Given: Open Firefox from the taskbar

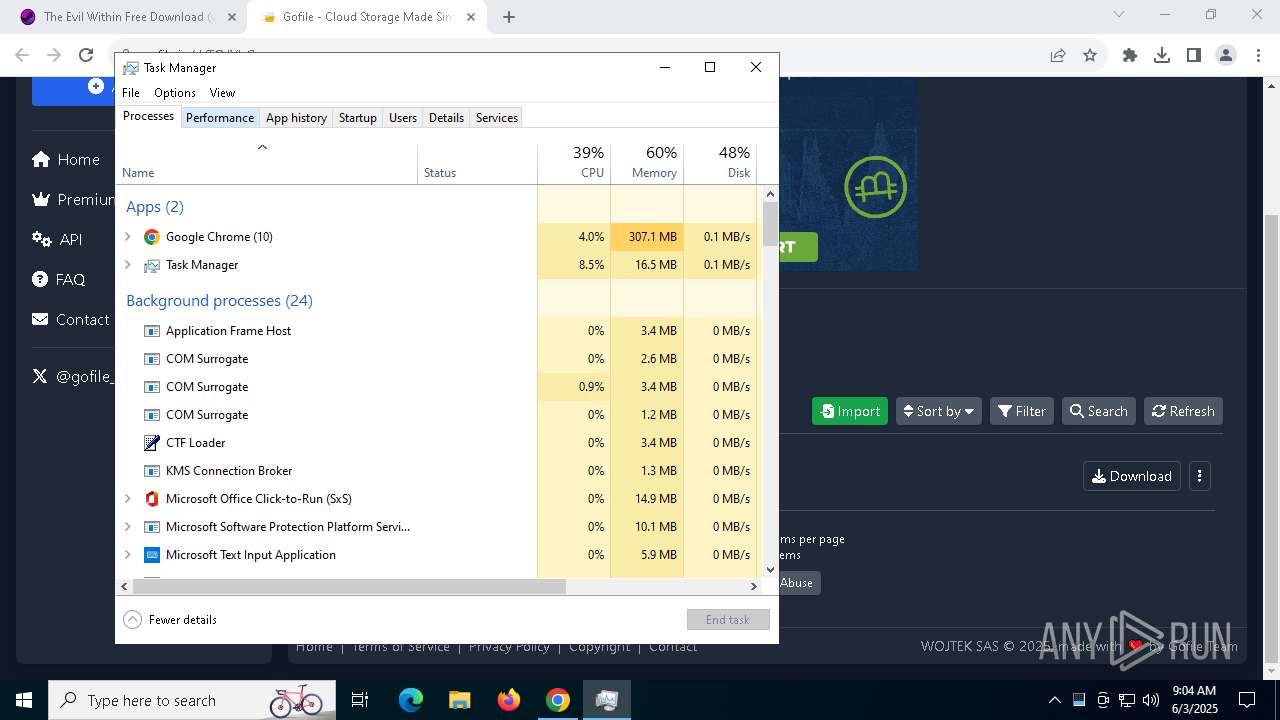Looking at the screenshot, I should (509, 700).
